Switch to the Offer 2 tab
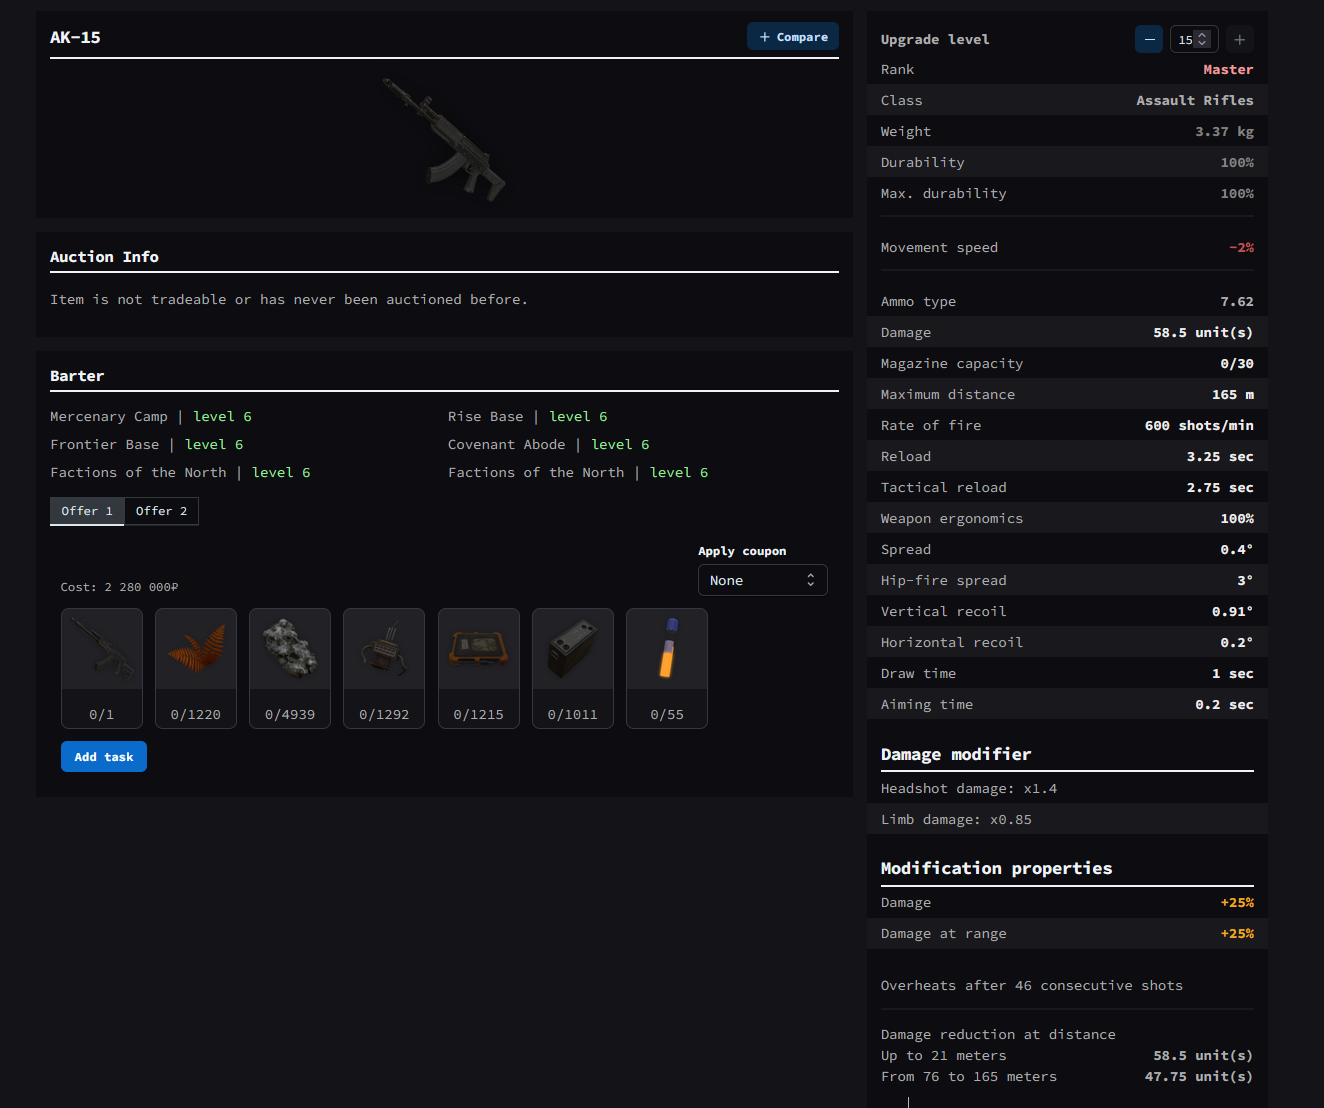1324x1108 pixels. pyautogui.click(x=161, y=511)
